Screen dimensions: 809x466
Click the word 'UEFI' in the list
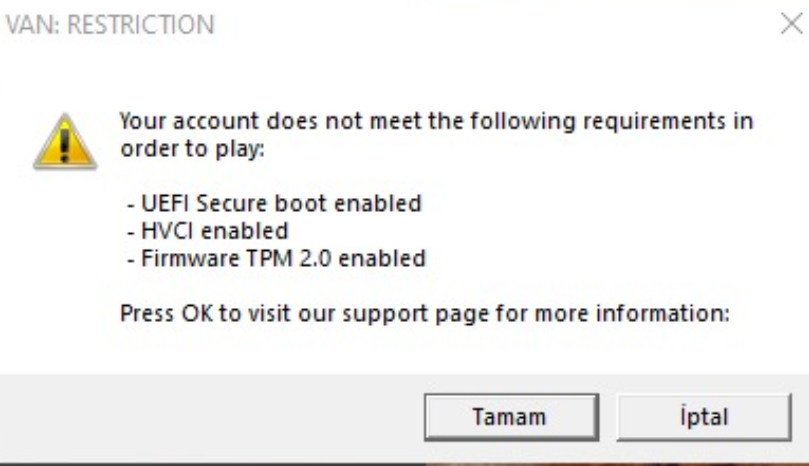(156, 203)
